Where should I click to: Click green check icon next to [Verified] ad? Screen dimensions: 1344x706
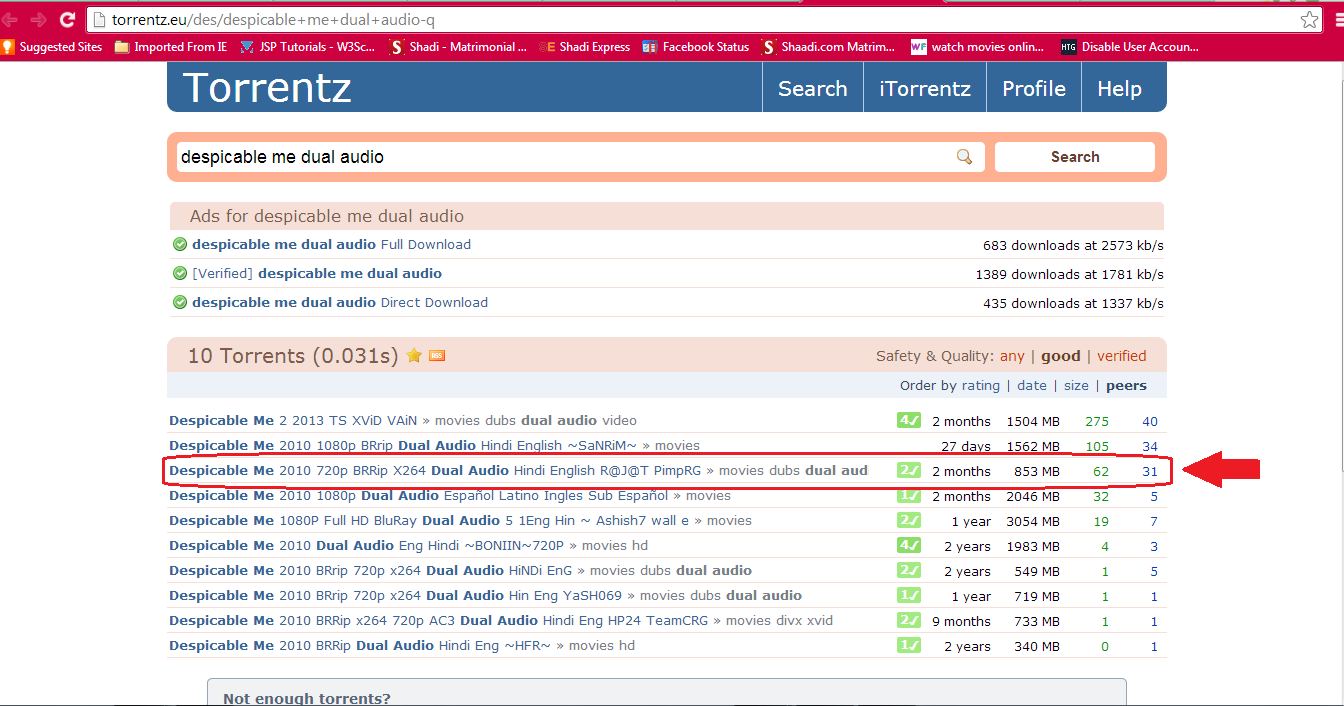pos(180,273)
